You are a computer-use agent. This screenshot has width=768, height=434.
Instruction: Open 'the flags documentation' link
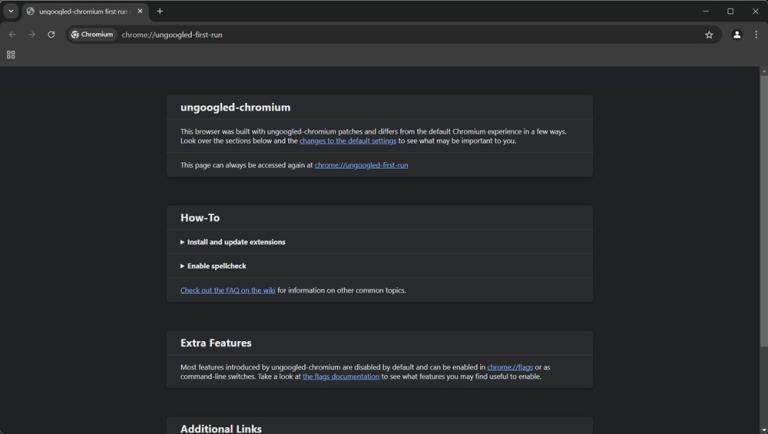tap(341, 377)
